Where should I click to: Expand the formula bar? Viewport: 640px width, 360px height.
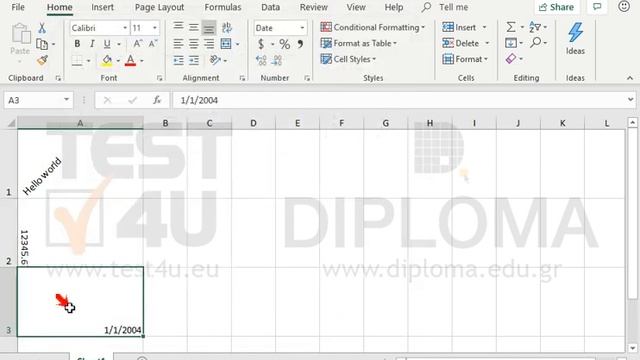(630, 100)
